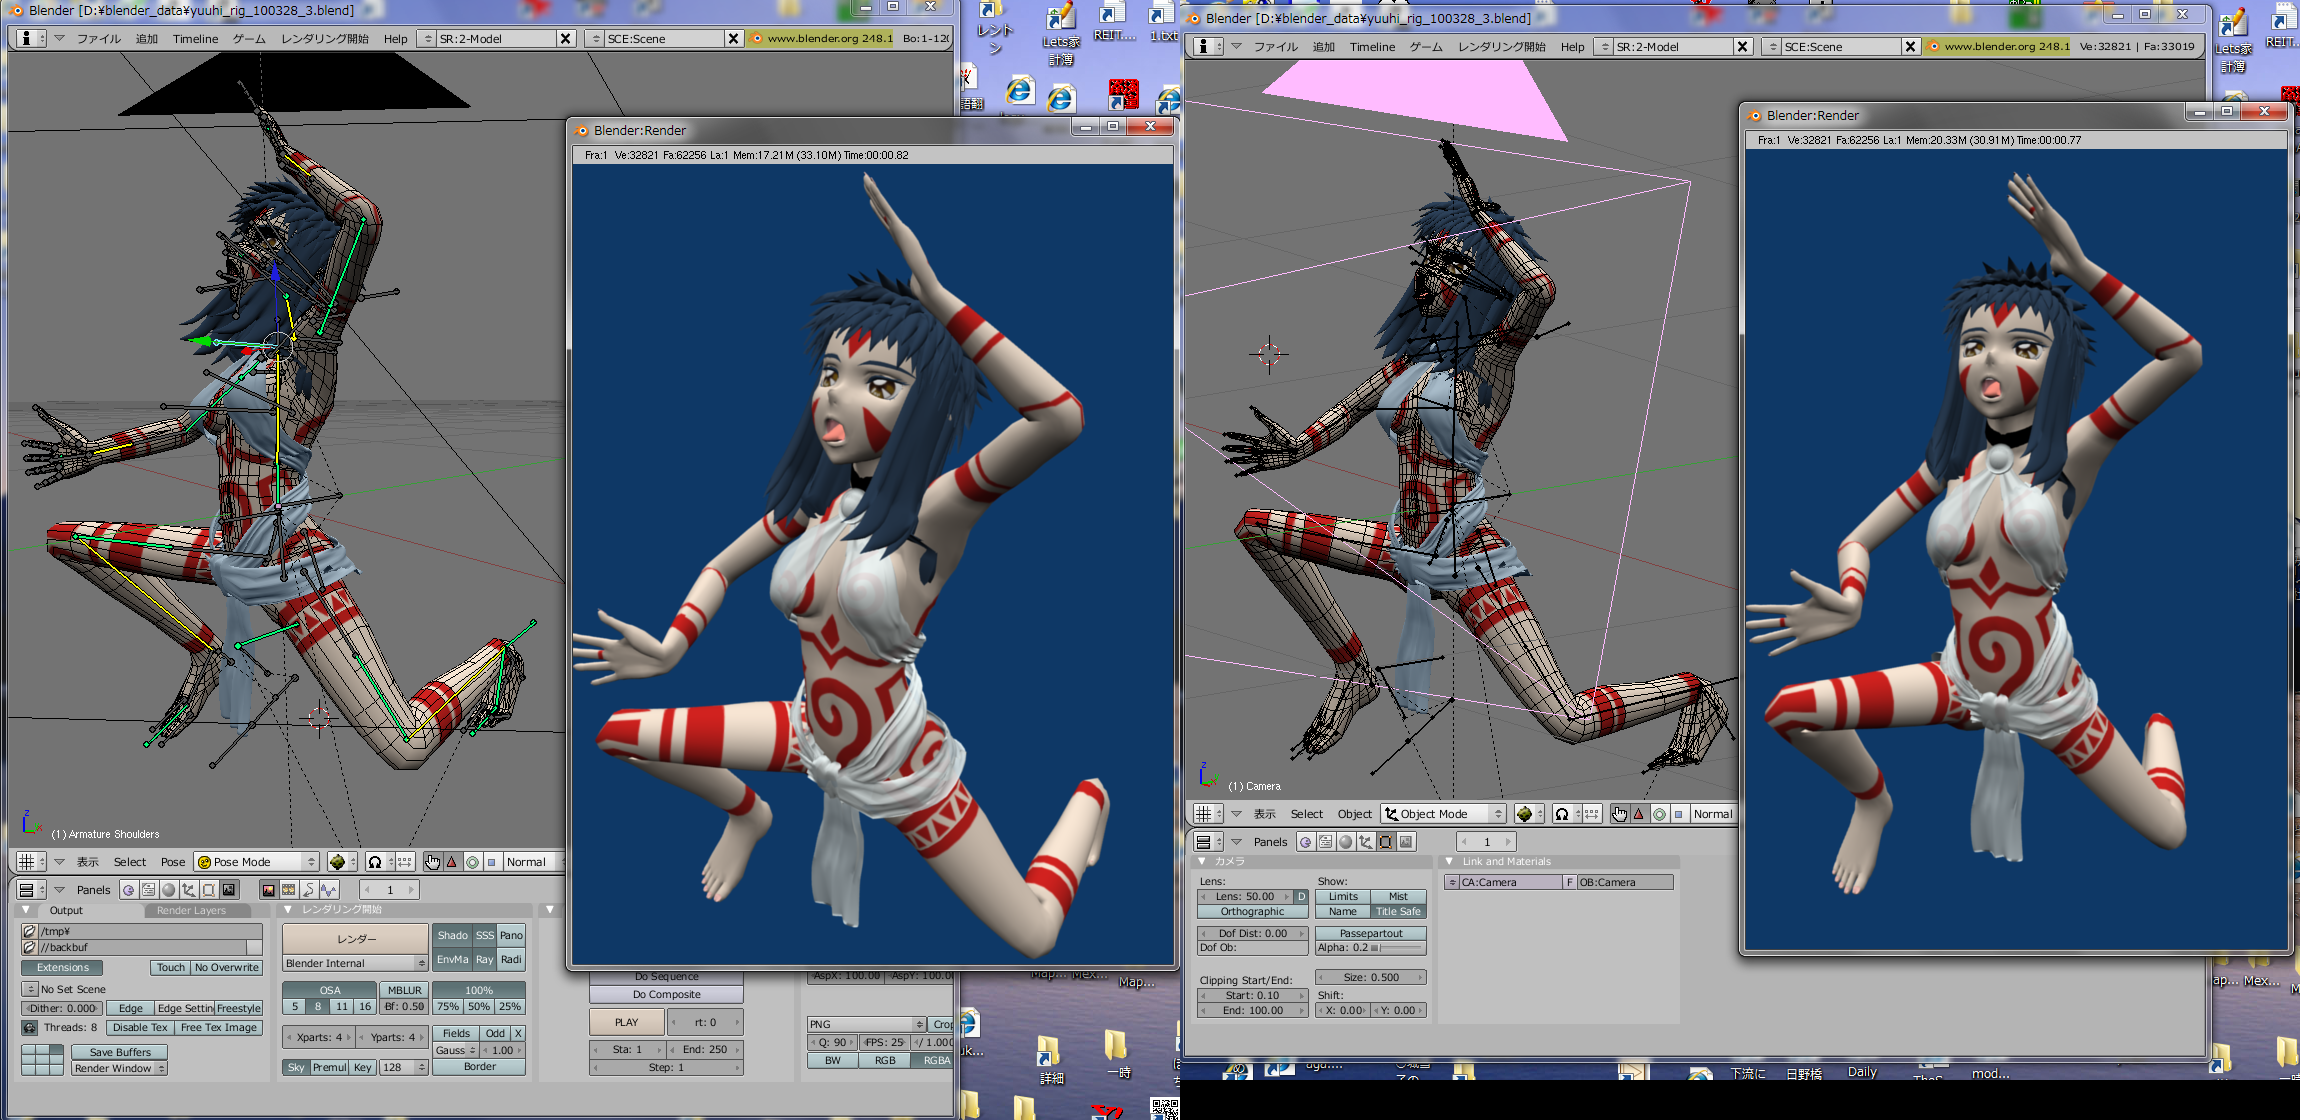Open Timeline menu in left Blender window
The width and height of the screenshot is (2300, 1120).
tap(195, 39)
